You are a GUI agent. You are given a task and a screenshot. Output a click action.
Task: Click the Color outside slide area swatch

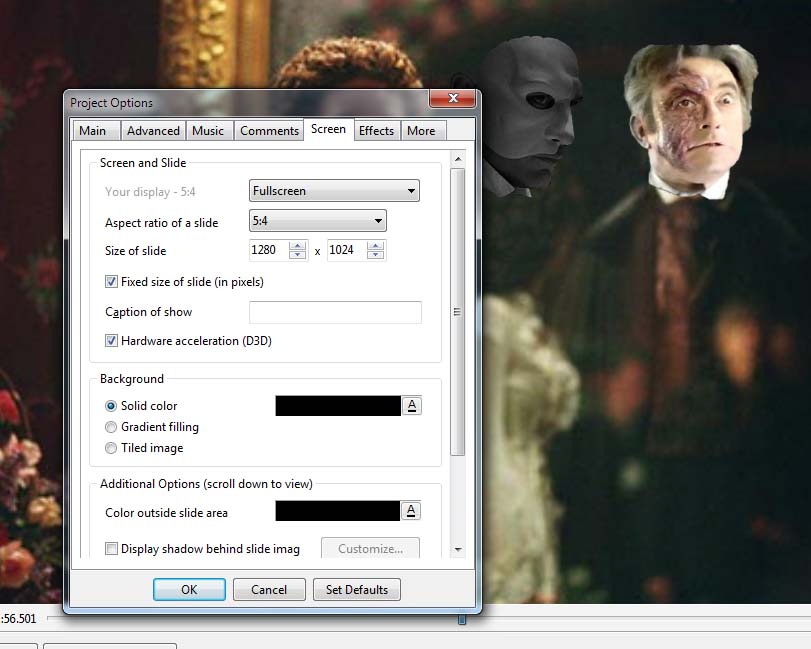pyautogui.click(x=337, y=511)
